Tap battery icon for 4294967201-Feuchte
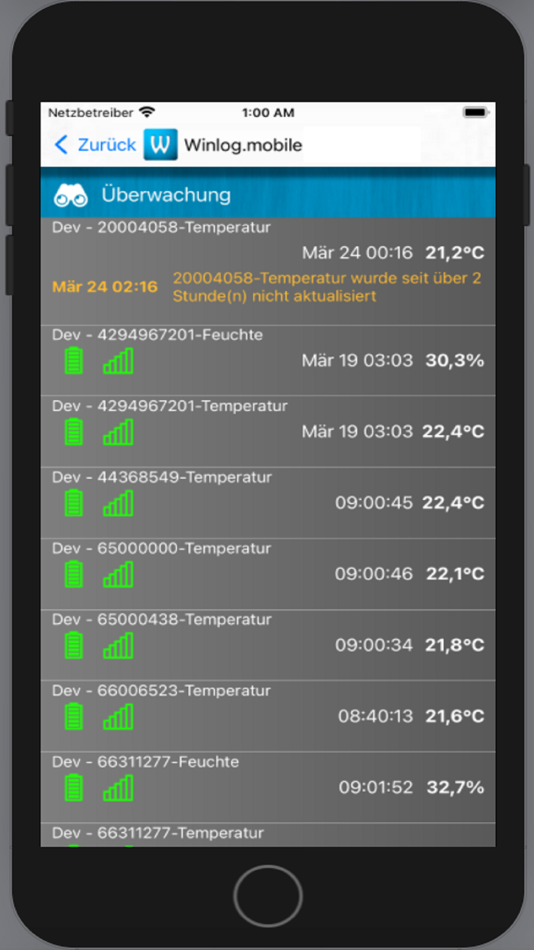 coord(74,360)
